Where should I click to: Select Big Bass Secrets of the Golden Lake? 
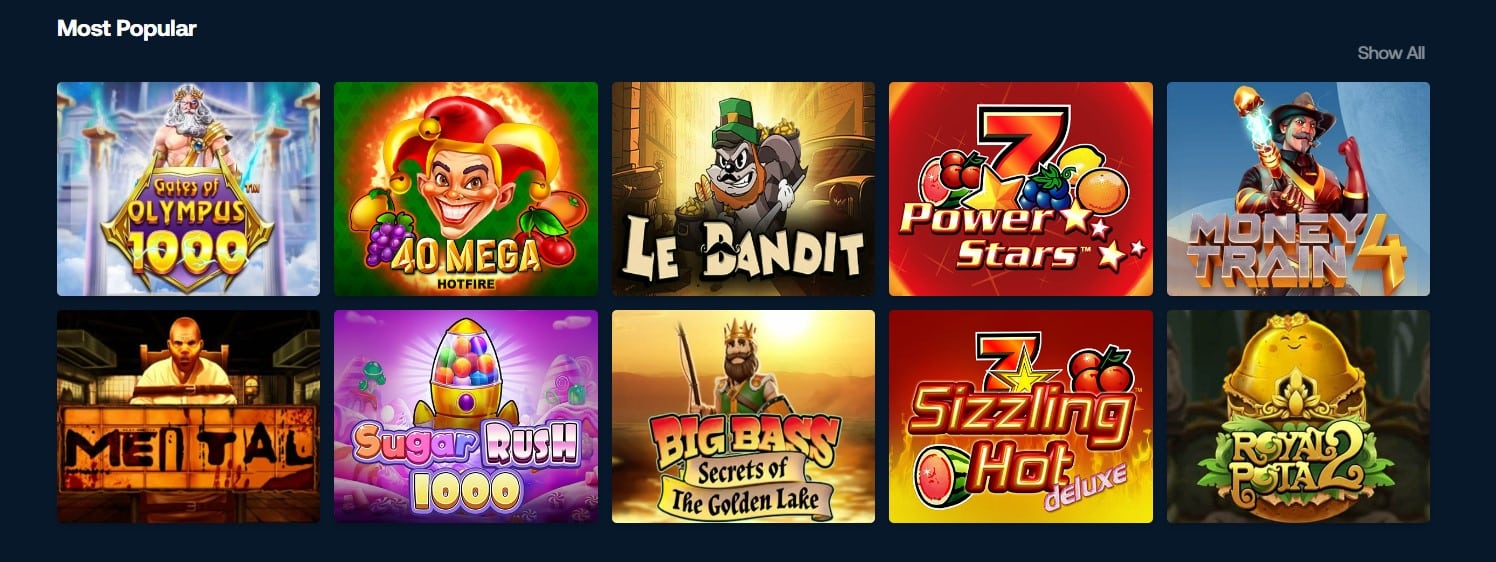click(x=743, y=416)
